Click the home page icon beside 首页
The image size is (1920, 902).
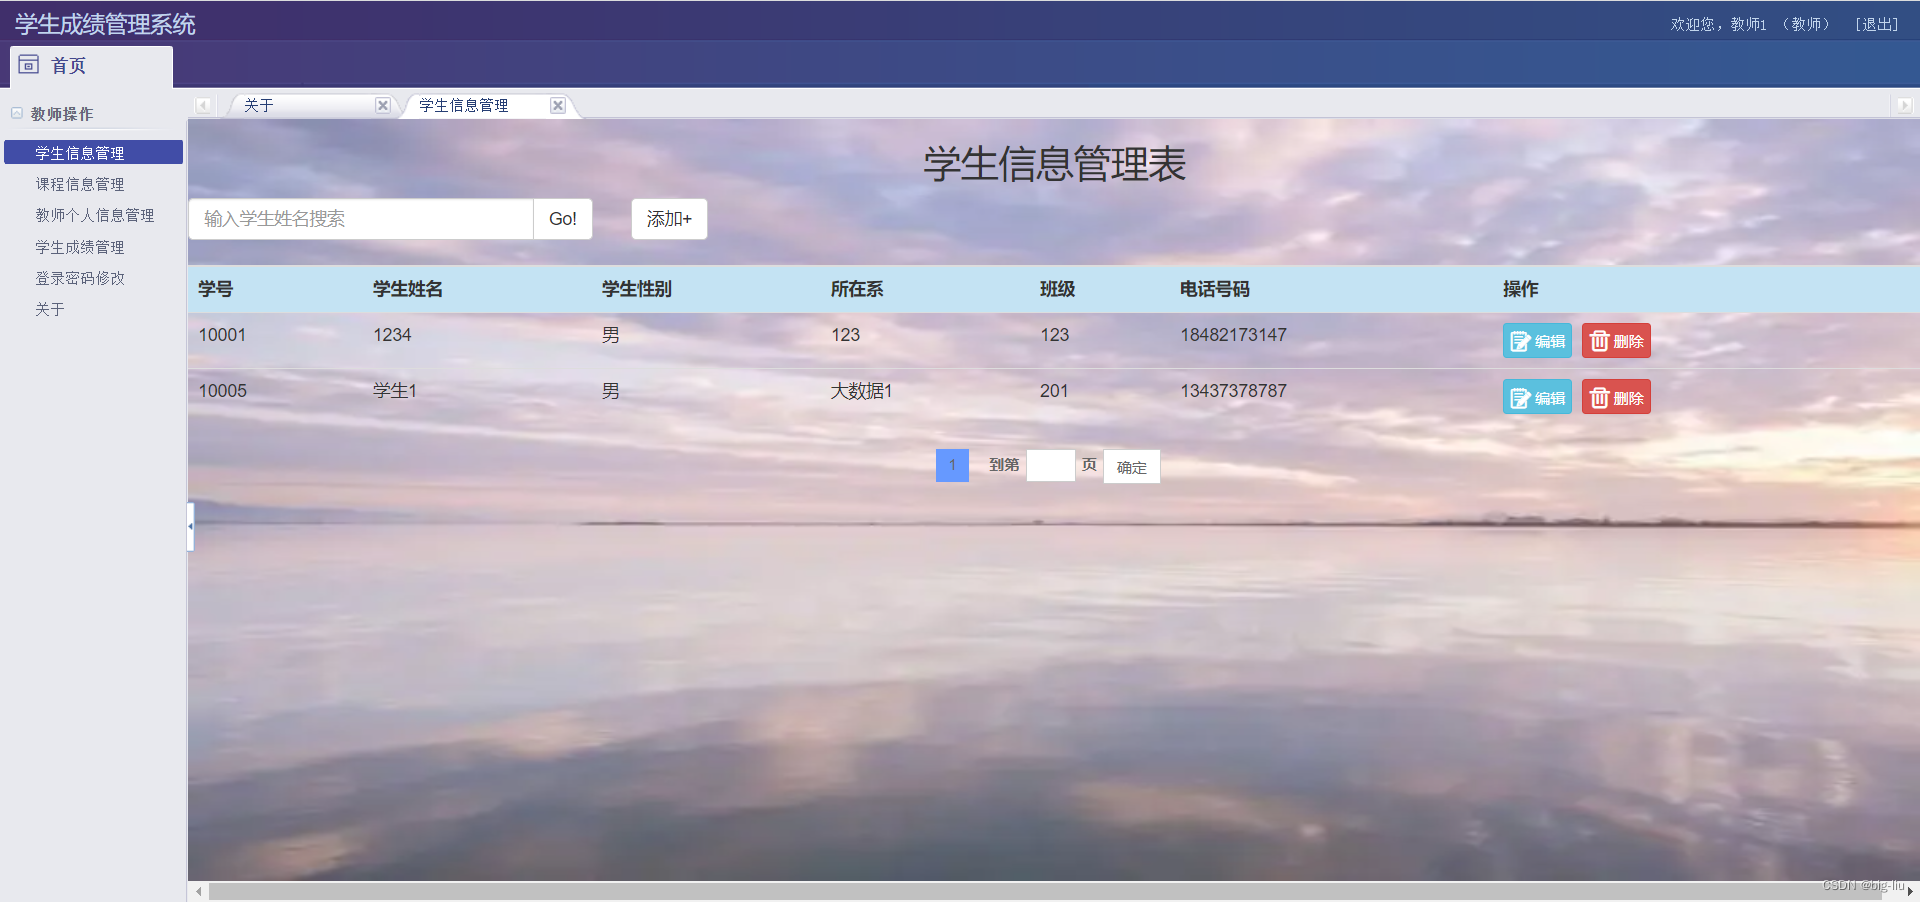coord(28,65)
